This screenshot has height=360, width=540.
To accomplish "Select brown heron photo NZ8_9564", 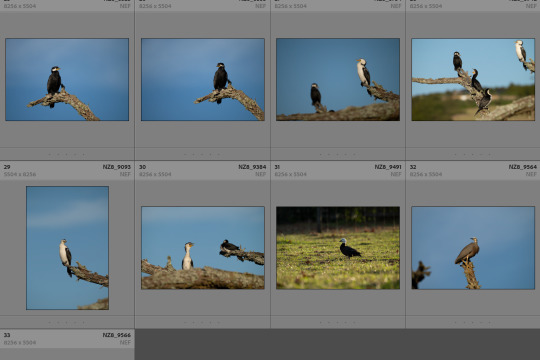I will (473, 248).
